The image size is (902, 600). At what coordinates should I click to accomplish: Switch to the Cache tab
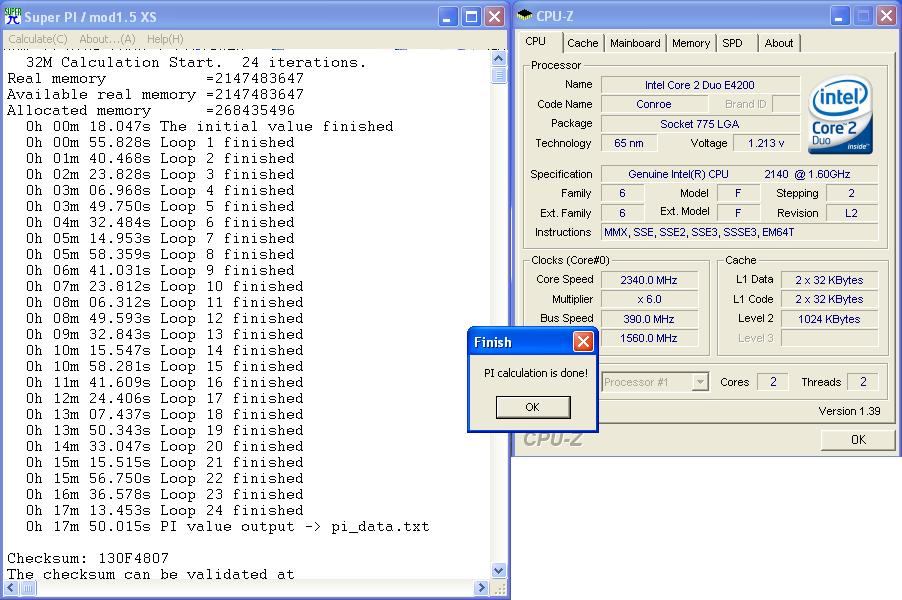coord(582,43)
